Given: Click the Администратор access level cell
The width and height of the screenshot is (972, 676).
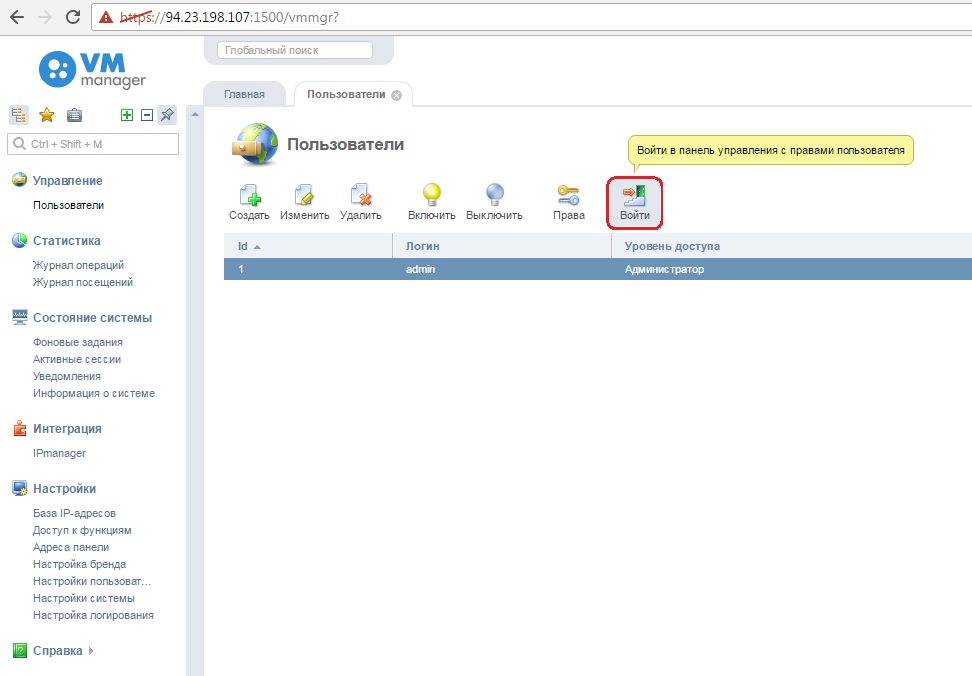Looking at the screenshot, I should coord(792,269).
